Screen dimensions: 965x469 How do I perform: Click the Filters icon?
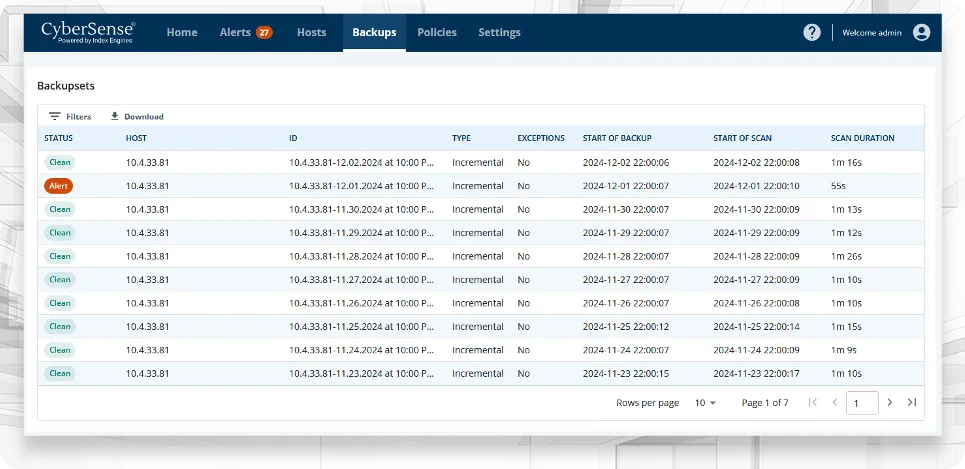55,117
